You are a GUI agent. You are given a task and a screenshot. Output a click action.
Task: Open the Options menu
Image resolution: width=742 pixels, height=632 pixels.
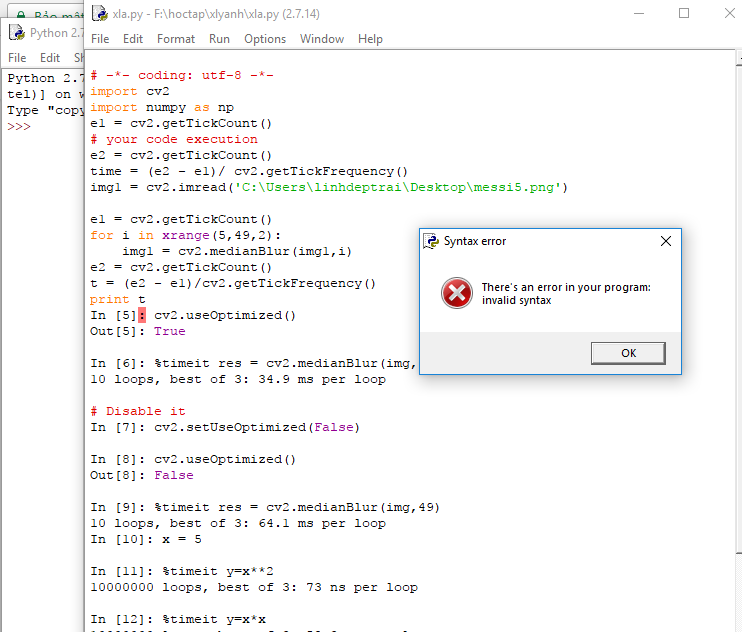265,39
